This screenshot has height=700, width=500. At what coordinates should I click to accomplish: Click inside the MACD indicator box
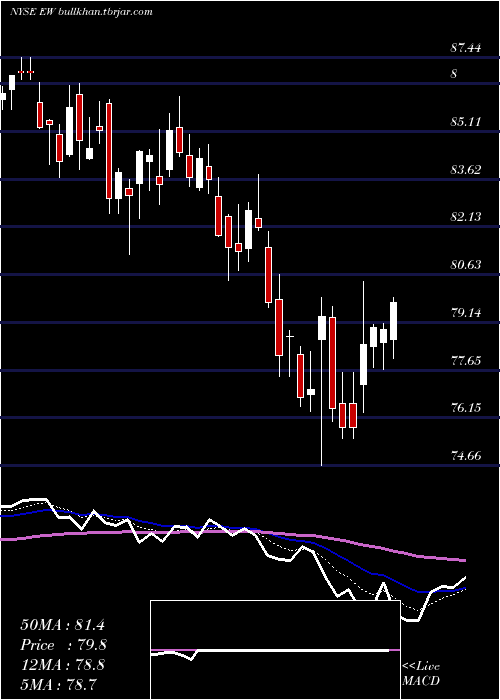[x=275, y=650]
